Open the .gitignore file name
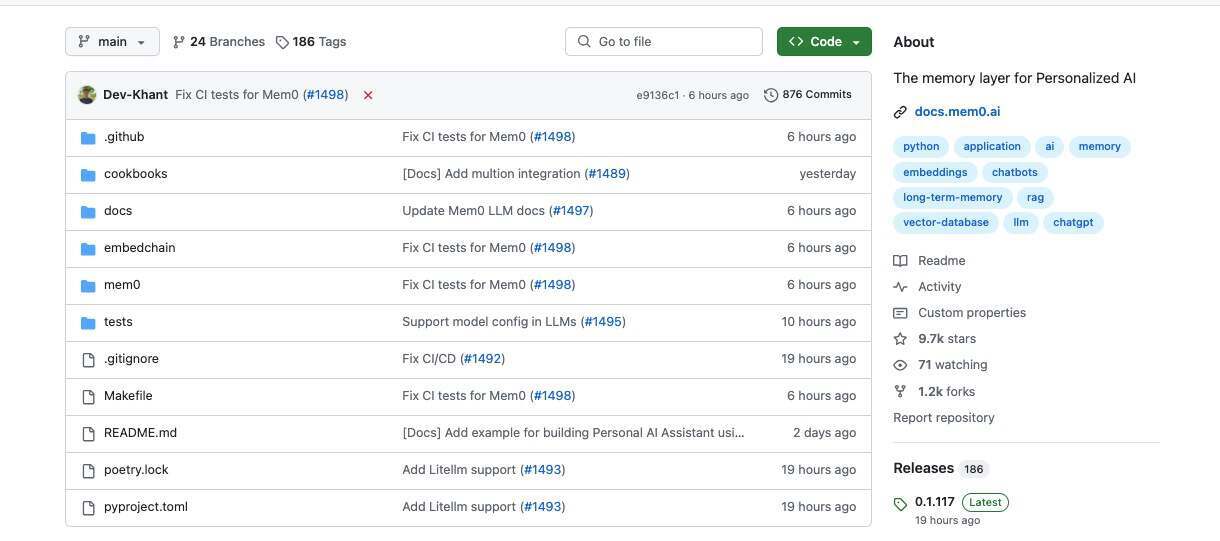 131,359
